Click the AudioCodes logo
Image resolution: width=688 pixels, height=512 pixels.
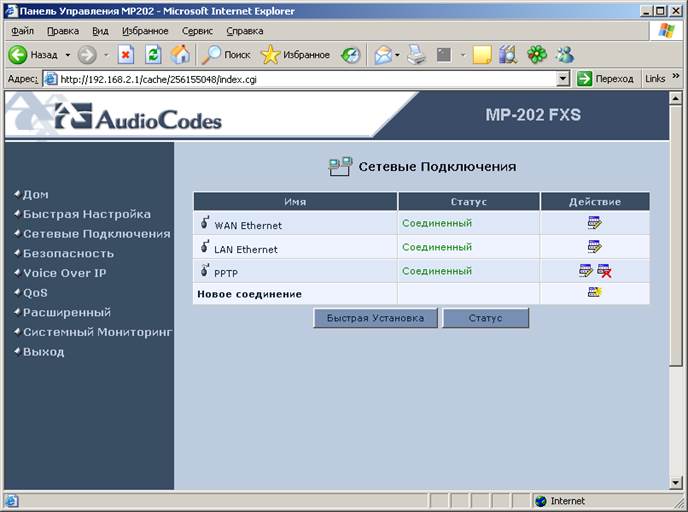click(138, 117)
